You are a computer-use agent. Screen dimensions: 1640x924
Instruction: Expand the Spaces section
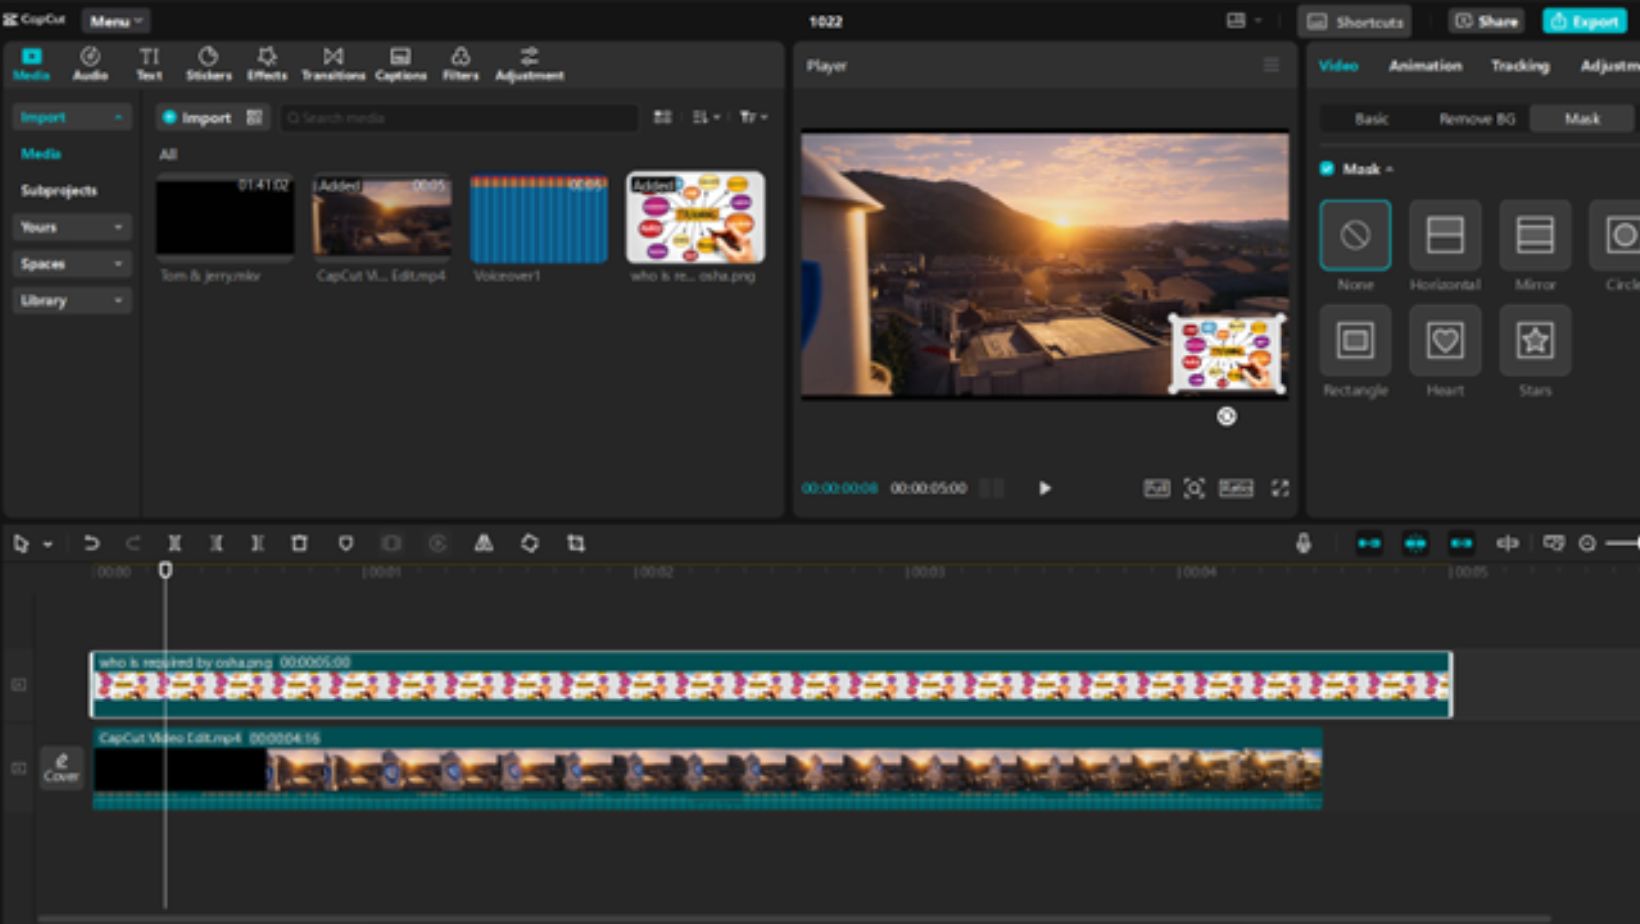[71, 264]
